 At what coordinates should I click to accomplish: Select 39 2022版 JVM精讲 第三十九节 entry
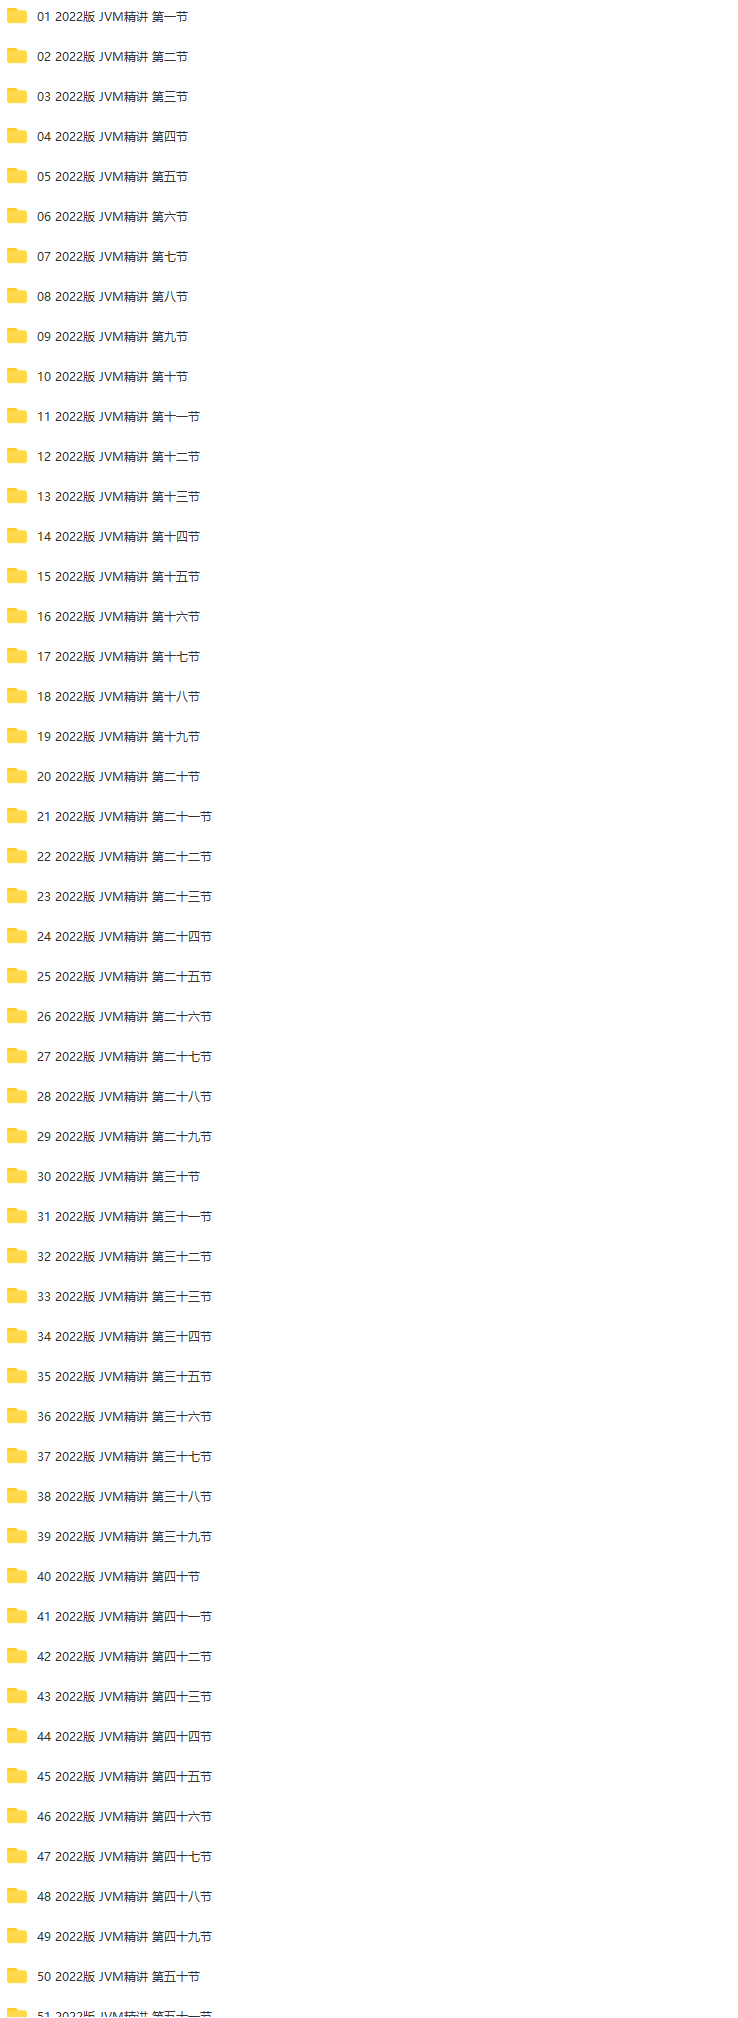click(x=124, y=1537)
